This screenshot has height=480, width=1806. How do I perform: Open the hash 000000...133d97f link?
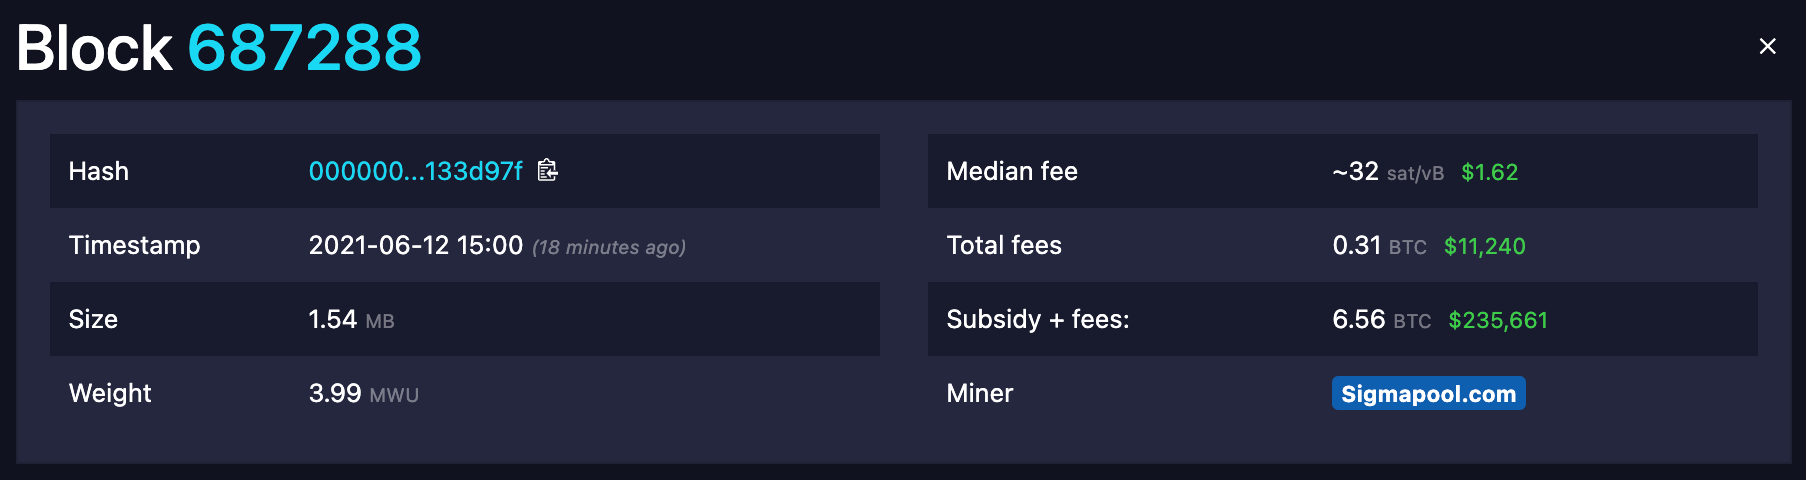415,171
